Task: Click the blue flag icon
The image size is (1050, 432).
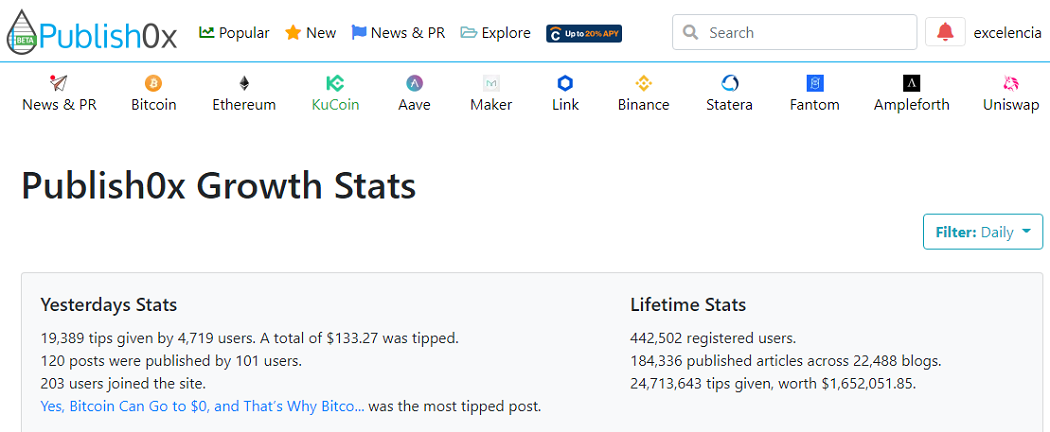Action: tap(359, 33)
